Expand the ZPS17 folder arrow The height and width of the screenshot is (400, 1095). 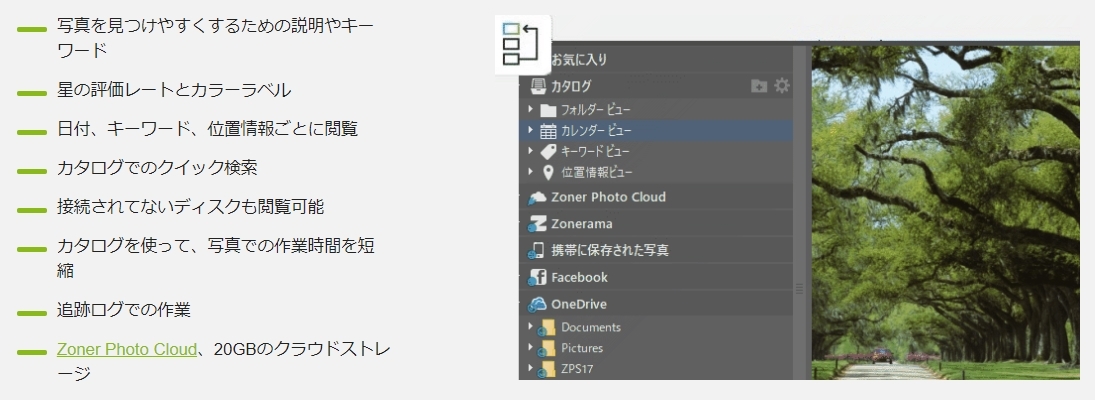click(x=531, y=368)
